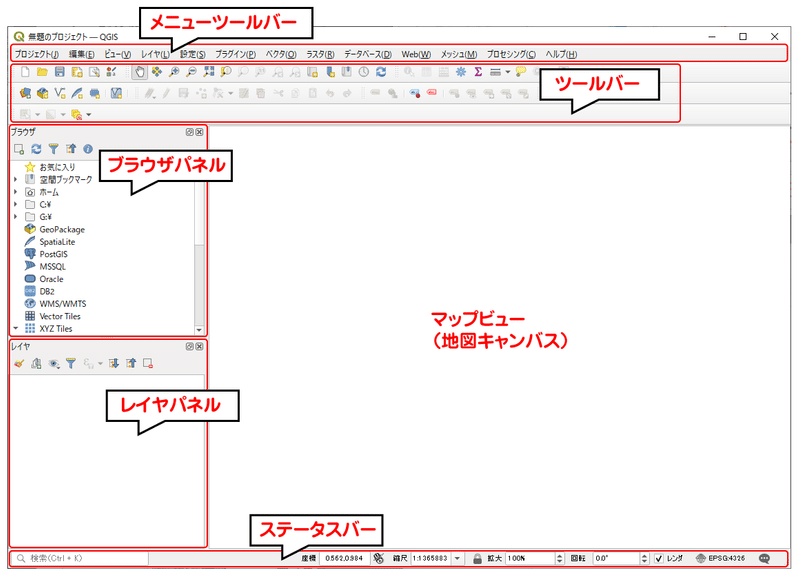The height and width of the screenshot is (575, 800).
Task: Click the Browser panel refresh icon
Action: 36,149
